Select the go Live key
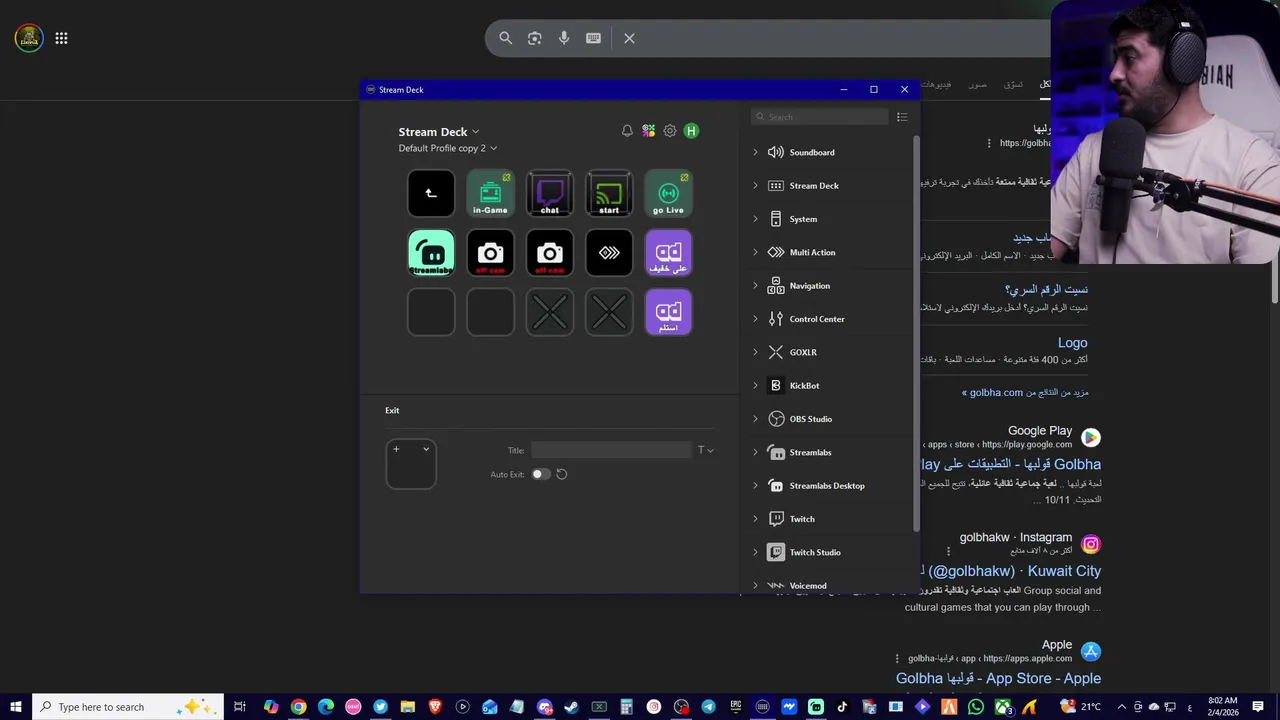The height and width of the screenshot is (720, 1280). (668, 193)
